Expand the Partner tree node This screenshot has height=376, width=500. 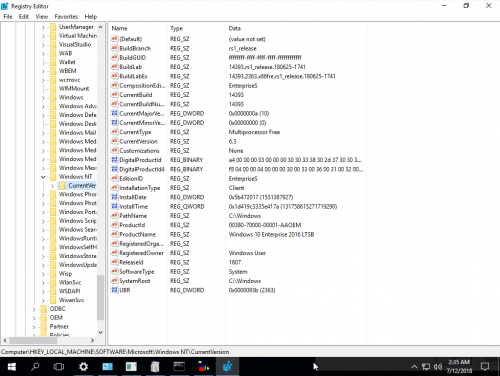coord(34,327)
